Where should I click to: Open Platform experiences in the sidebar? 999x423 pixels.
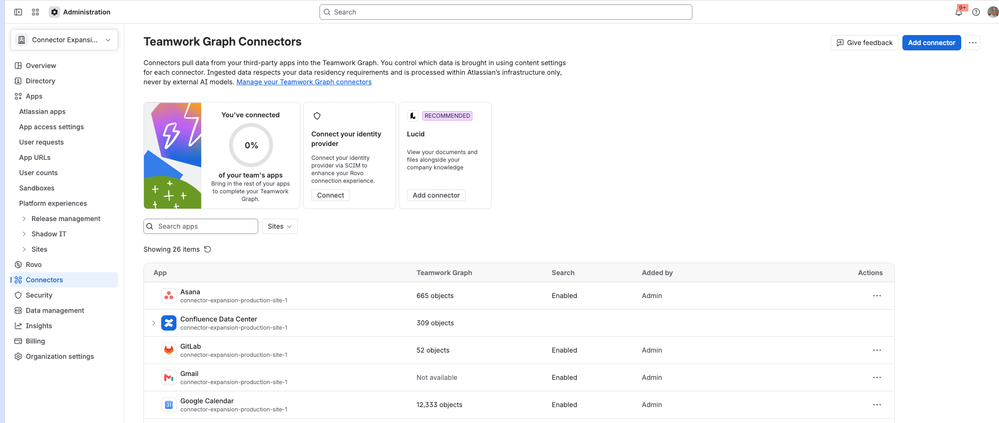point(53,203)
